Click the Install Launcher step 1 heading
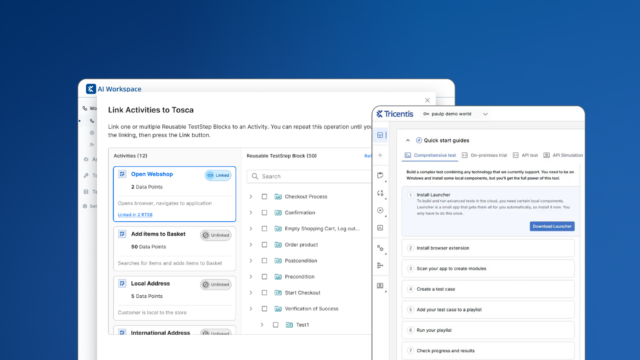The image size is (640, 360). [433, 195]
